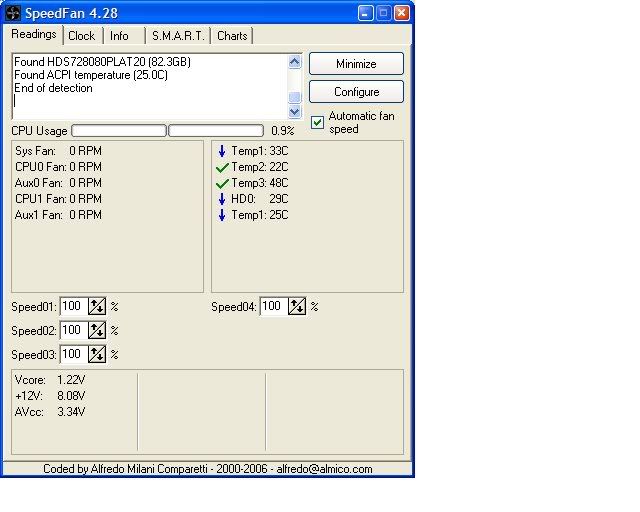
Task: Click the 'CPU1 Fan: 0 RPM' reading
Action: [x=58, y=199]
